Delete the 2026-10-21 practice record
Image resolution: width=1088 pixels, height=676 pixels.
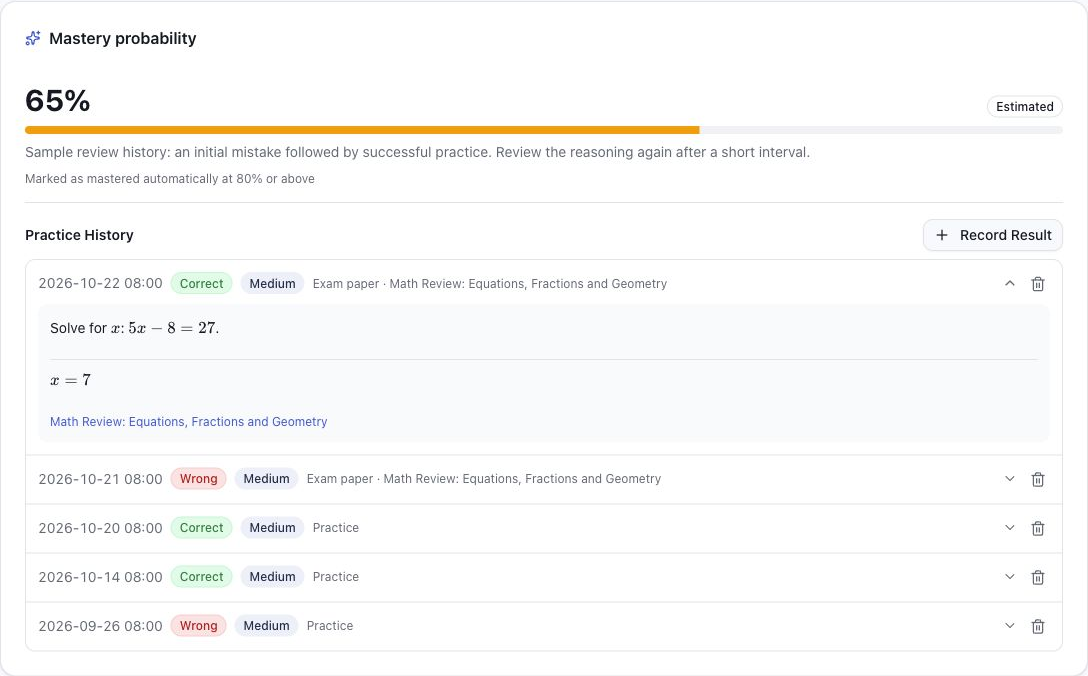pos(1037,480)
